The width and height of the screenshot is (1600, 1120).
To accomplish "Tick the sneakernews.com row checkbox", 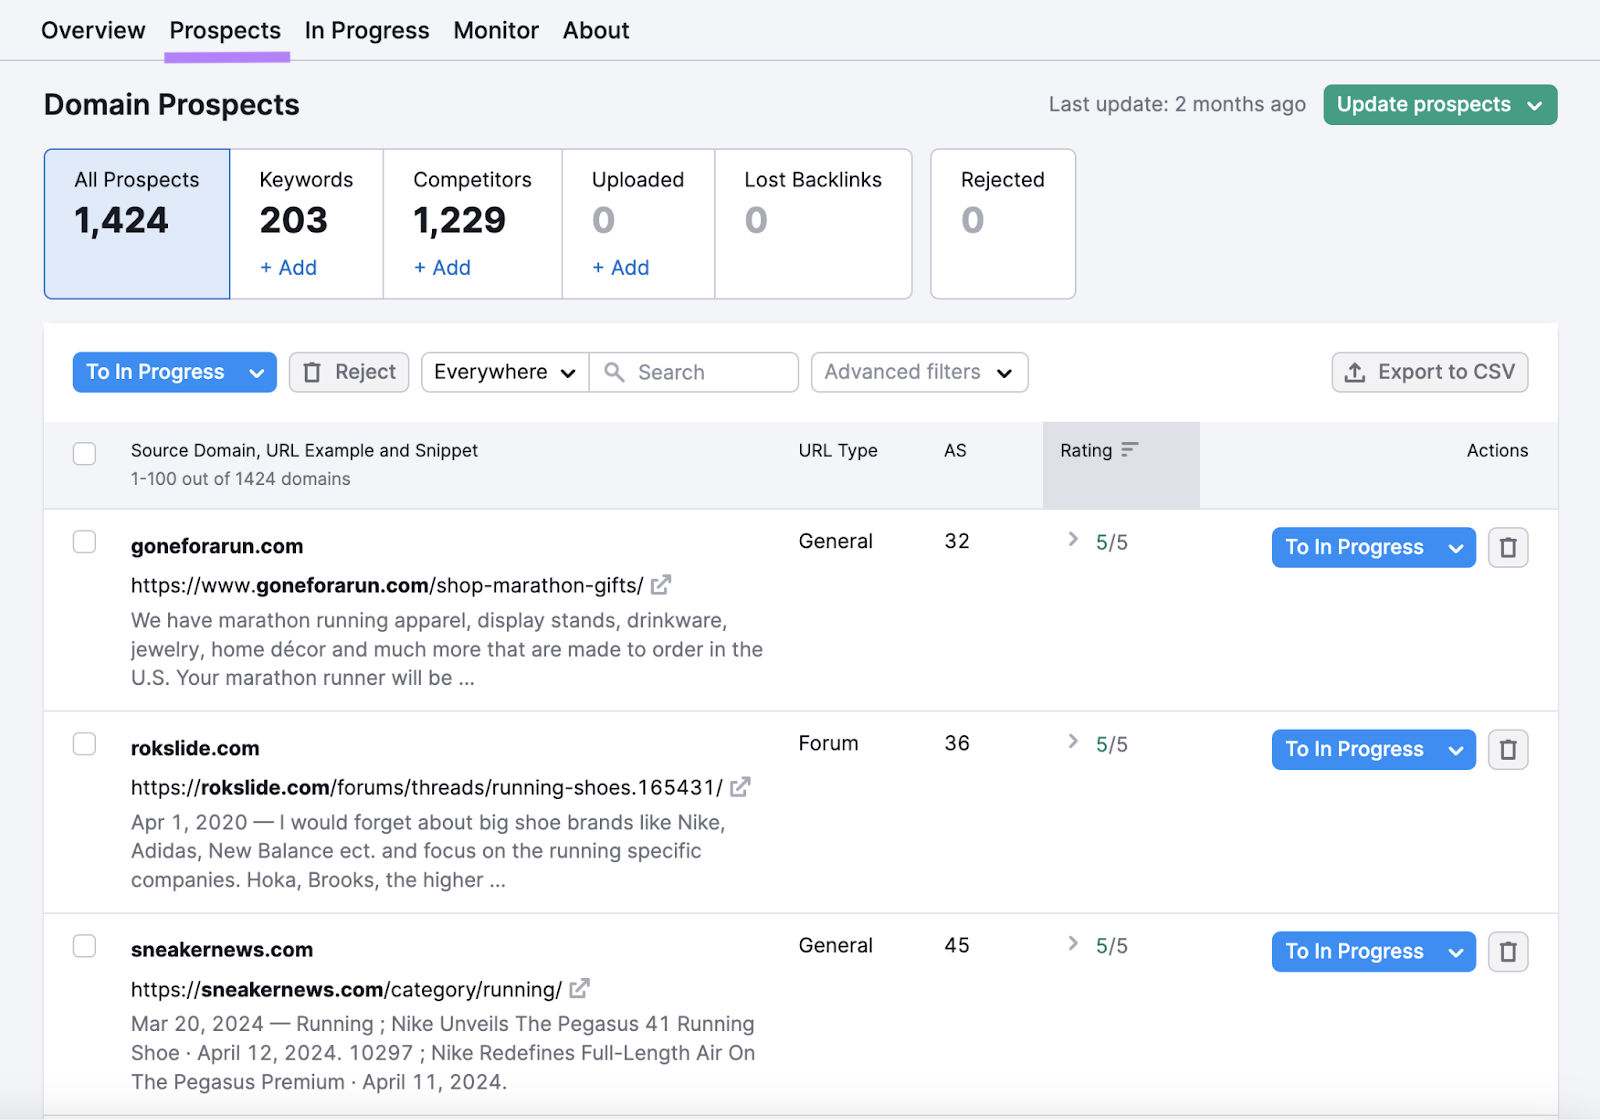I will 84,945.
